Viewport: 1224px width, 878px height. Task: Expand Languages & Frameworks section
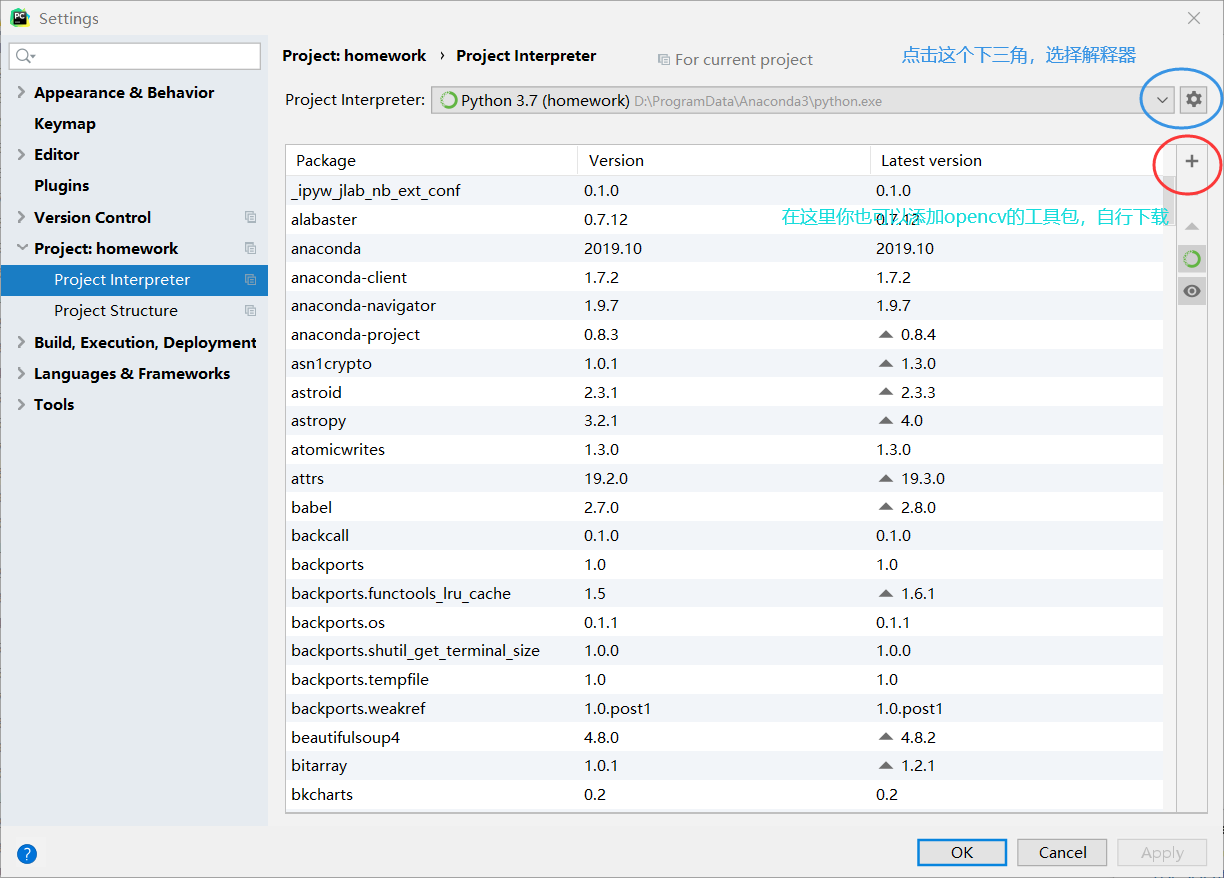click(x=22, y=373)
